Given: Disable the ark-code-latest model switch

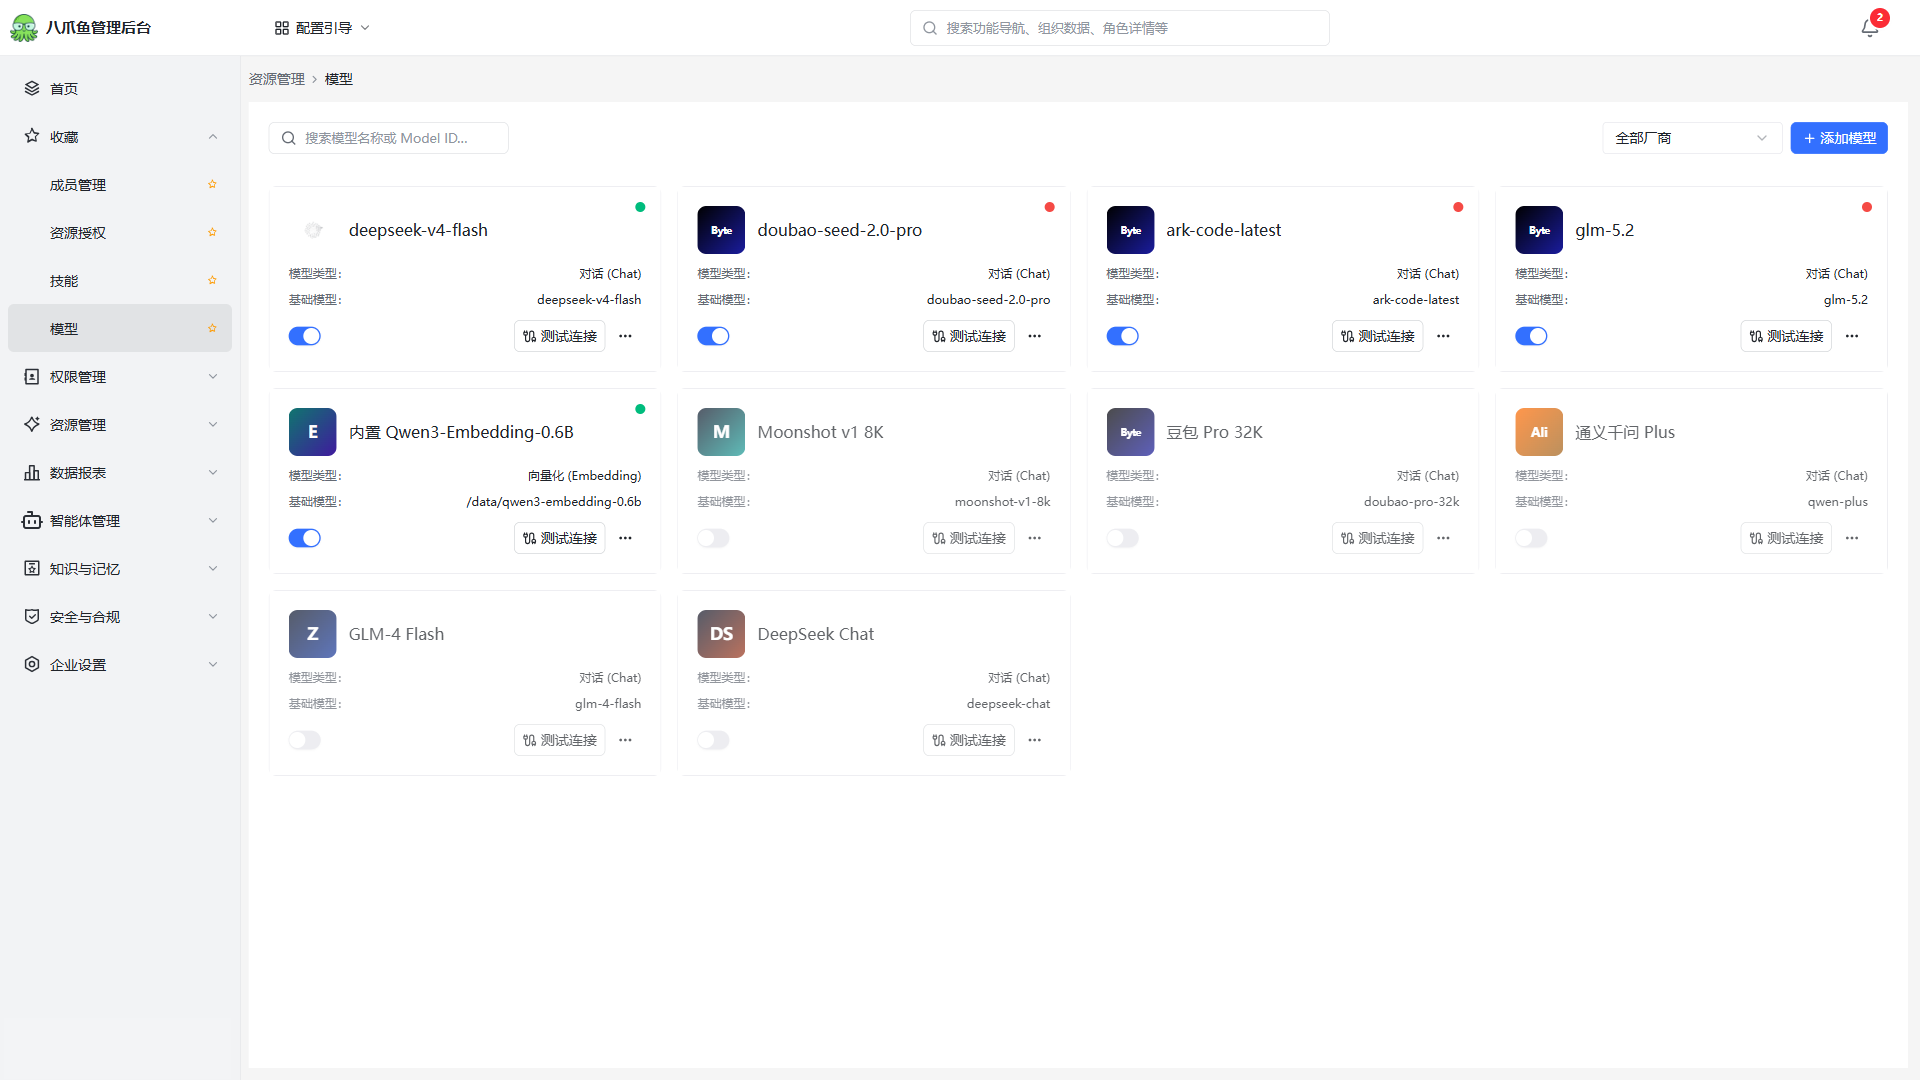Looking at the screenshot, I should (1122, 336).
